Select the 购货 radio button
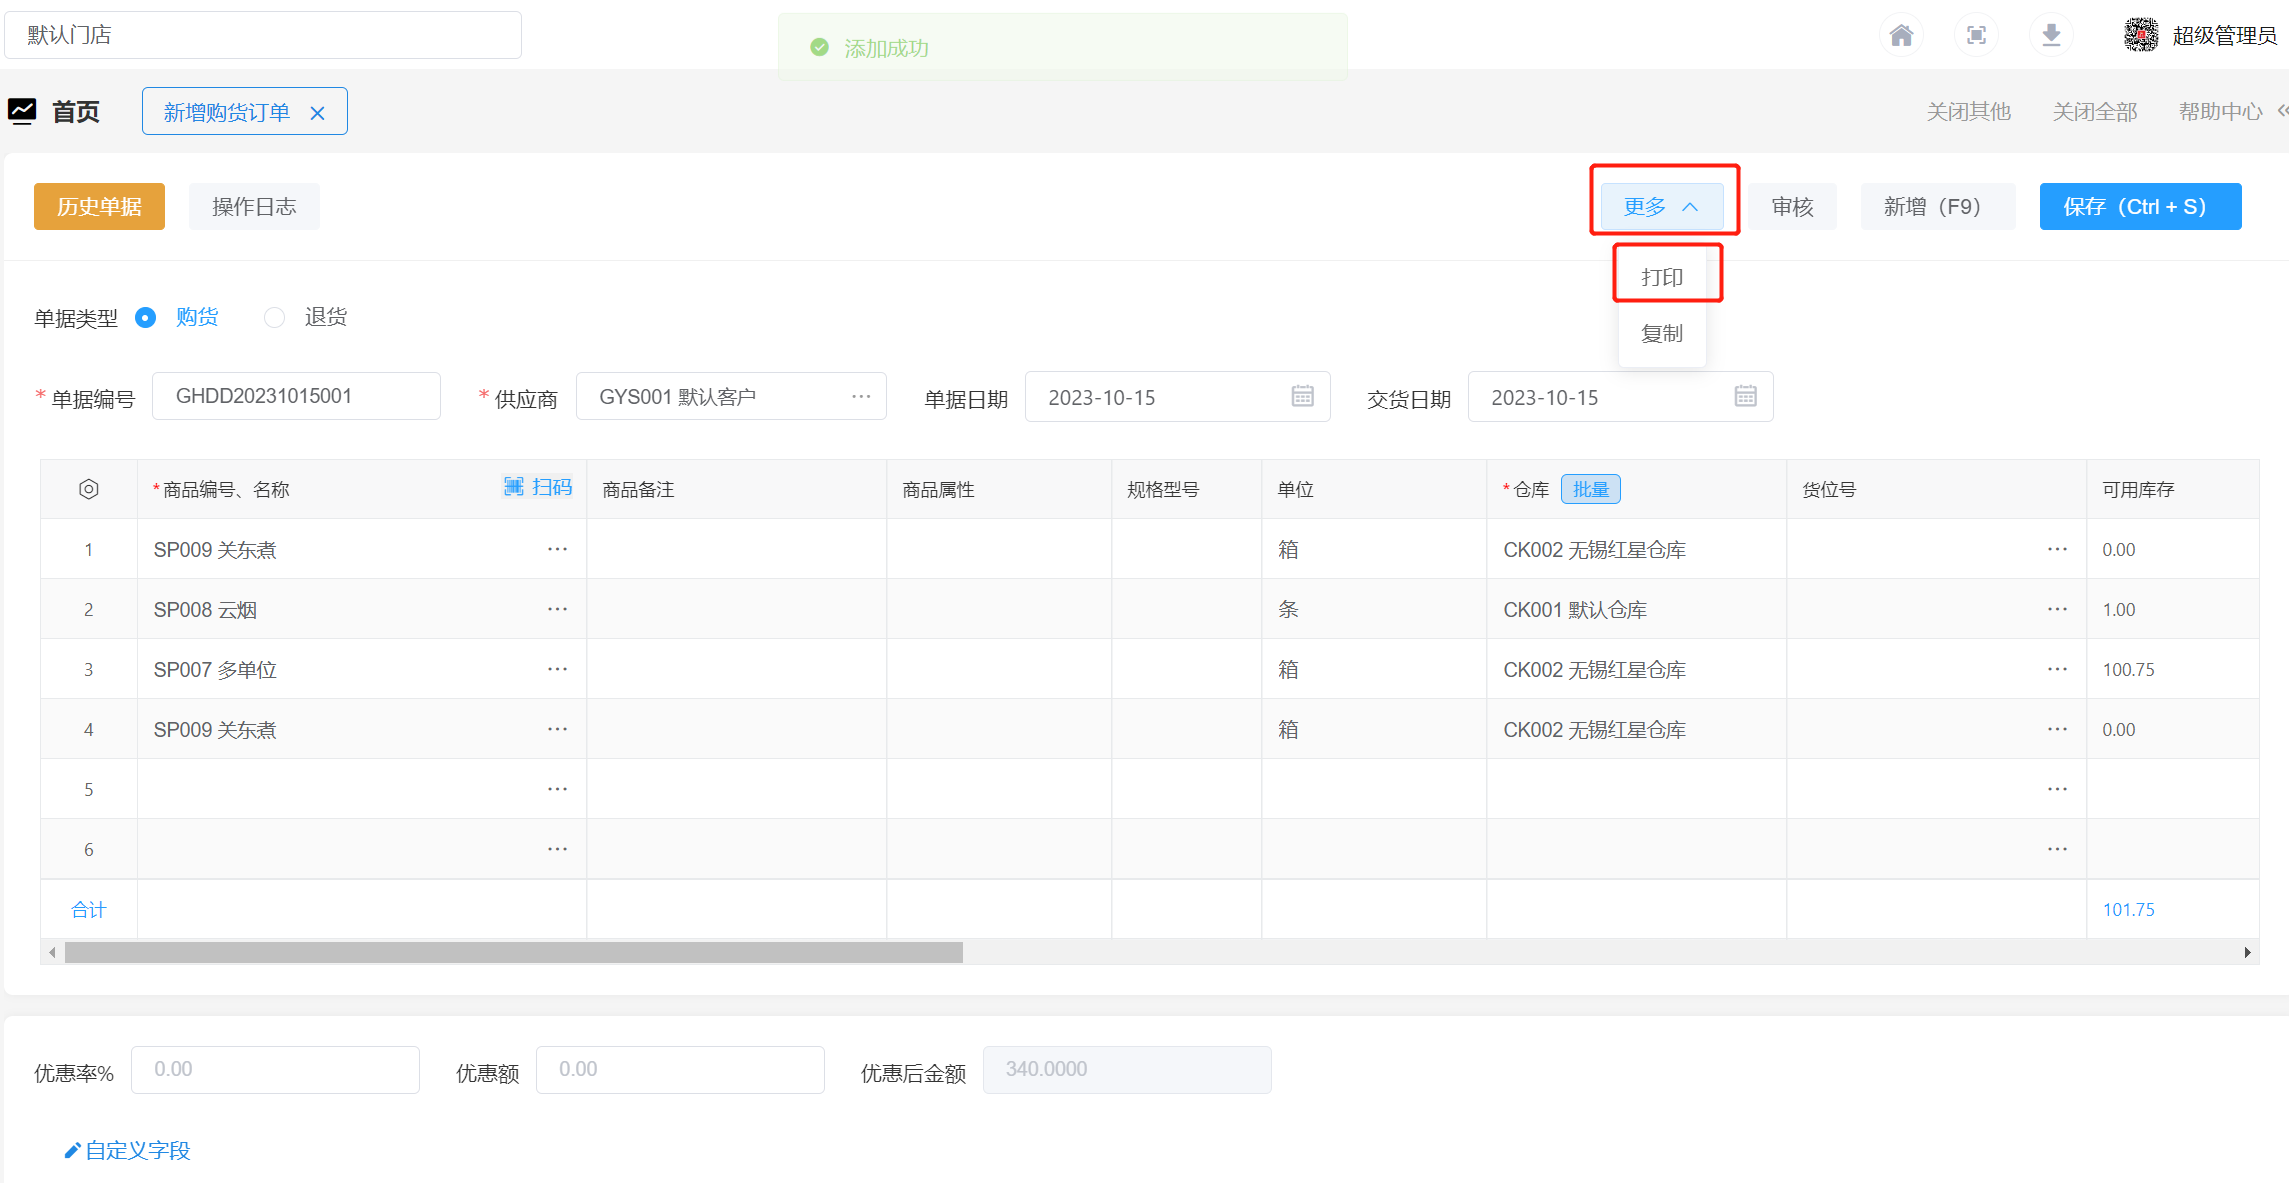The image size is (2289, 1183). tap(146, 318)
